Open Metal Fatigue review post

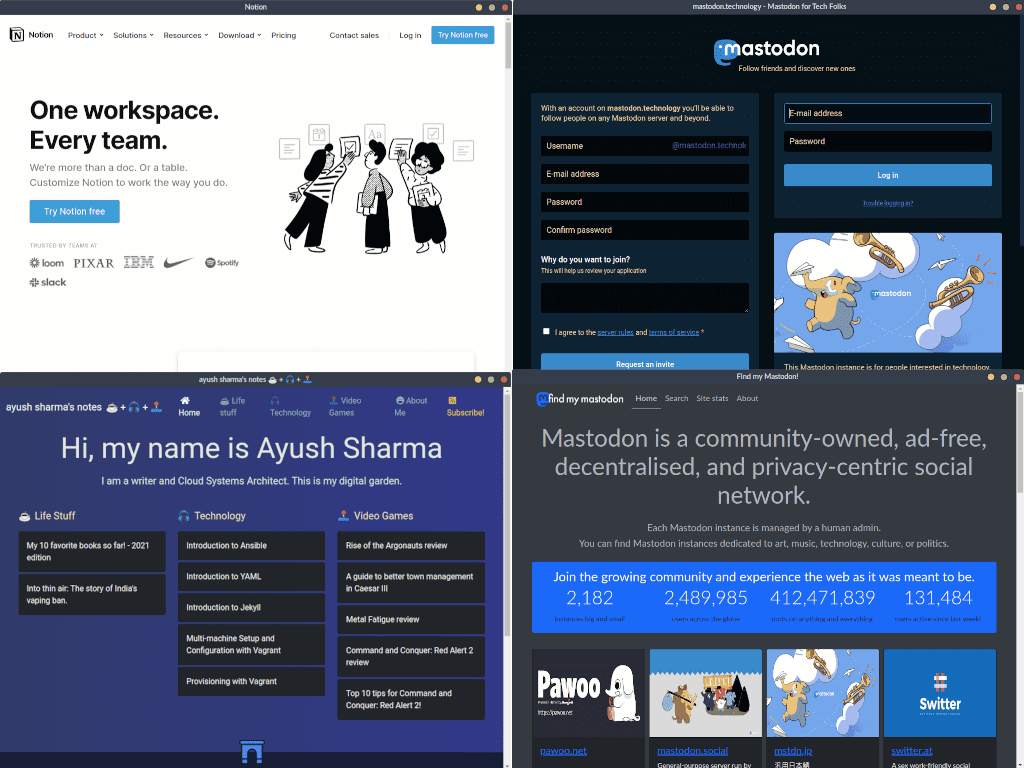pos(411,619)
